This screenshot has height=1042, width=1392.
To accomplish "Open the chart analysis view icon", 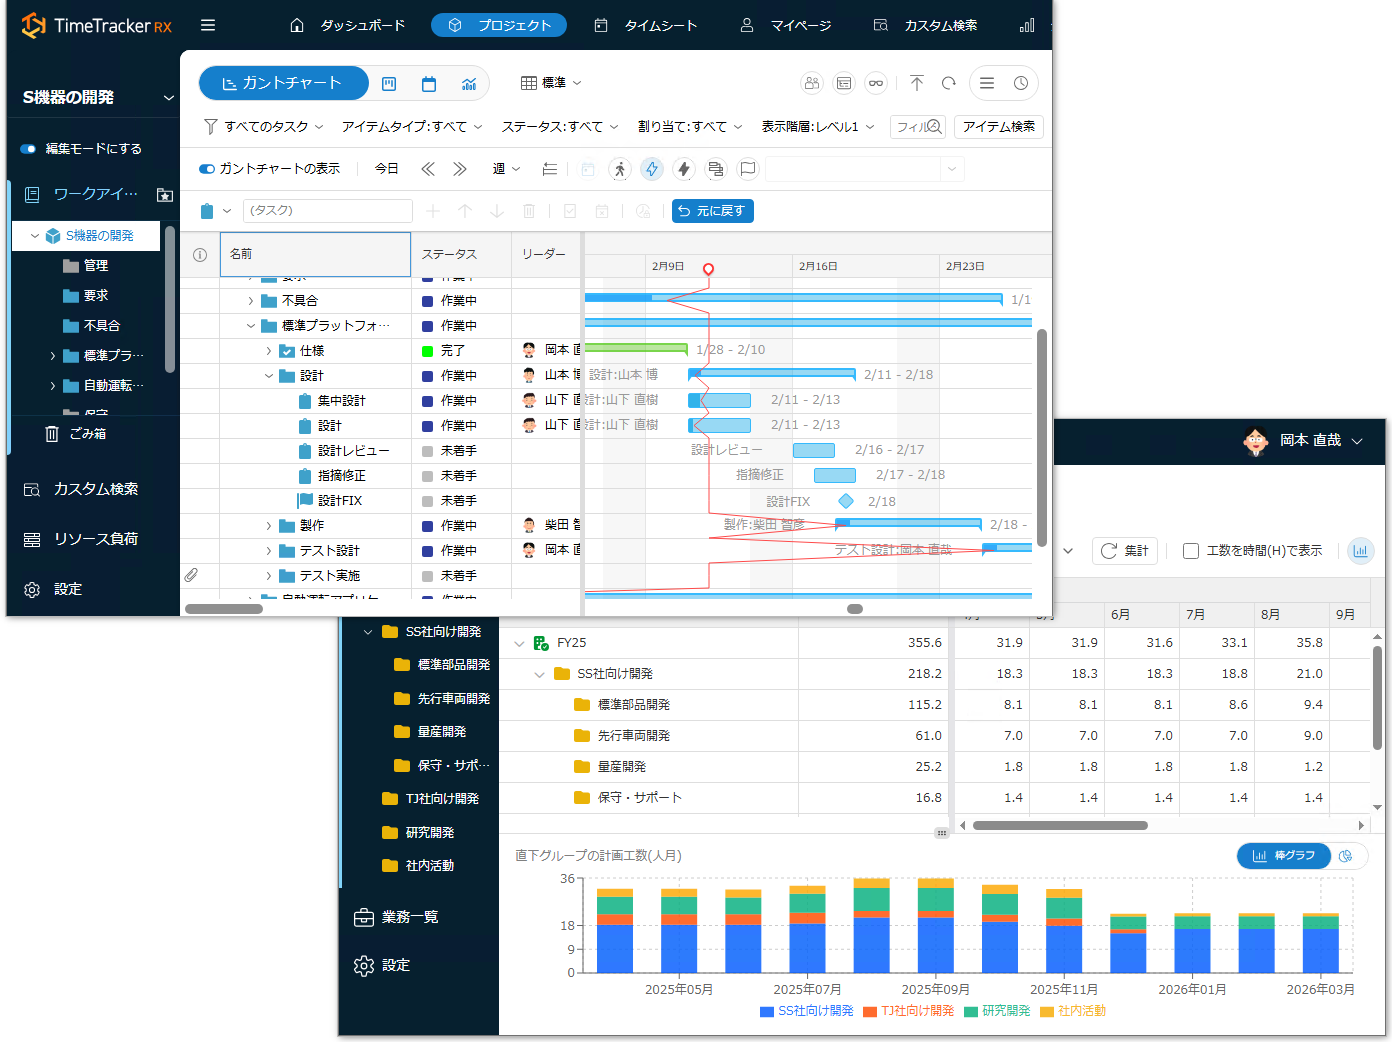I will (x=469, y=84).
